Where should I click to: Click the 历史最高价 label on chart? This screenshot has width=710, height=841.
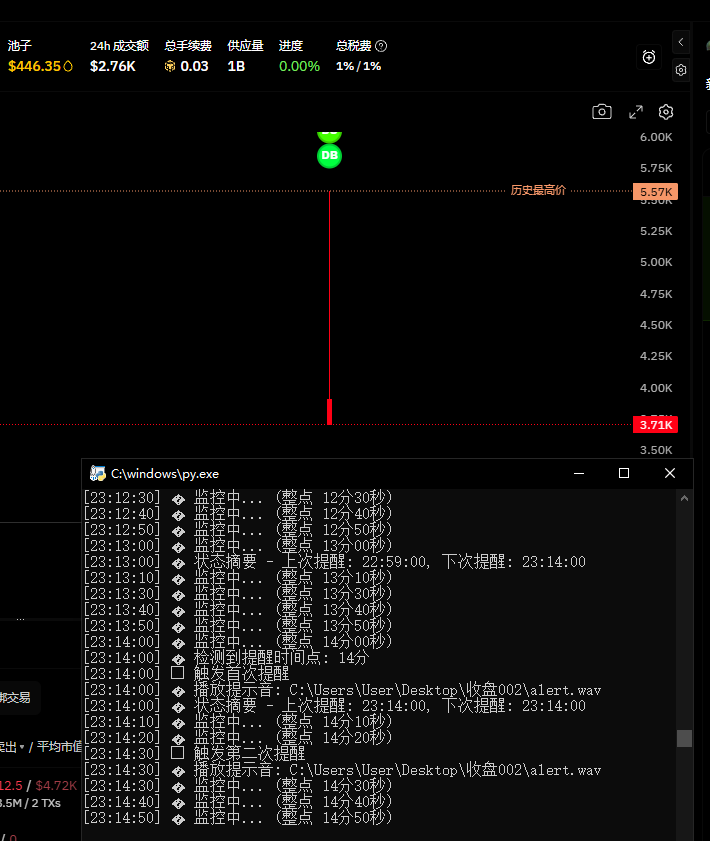click(538, 190)
